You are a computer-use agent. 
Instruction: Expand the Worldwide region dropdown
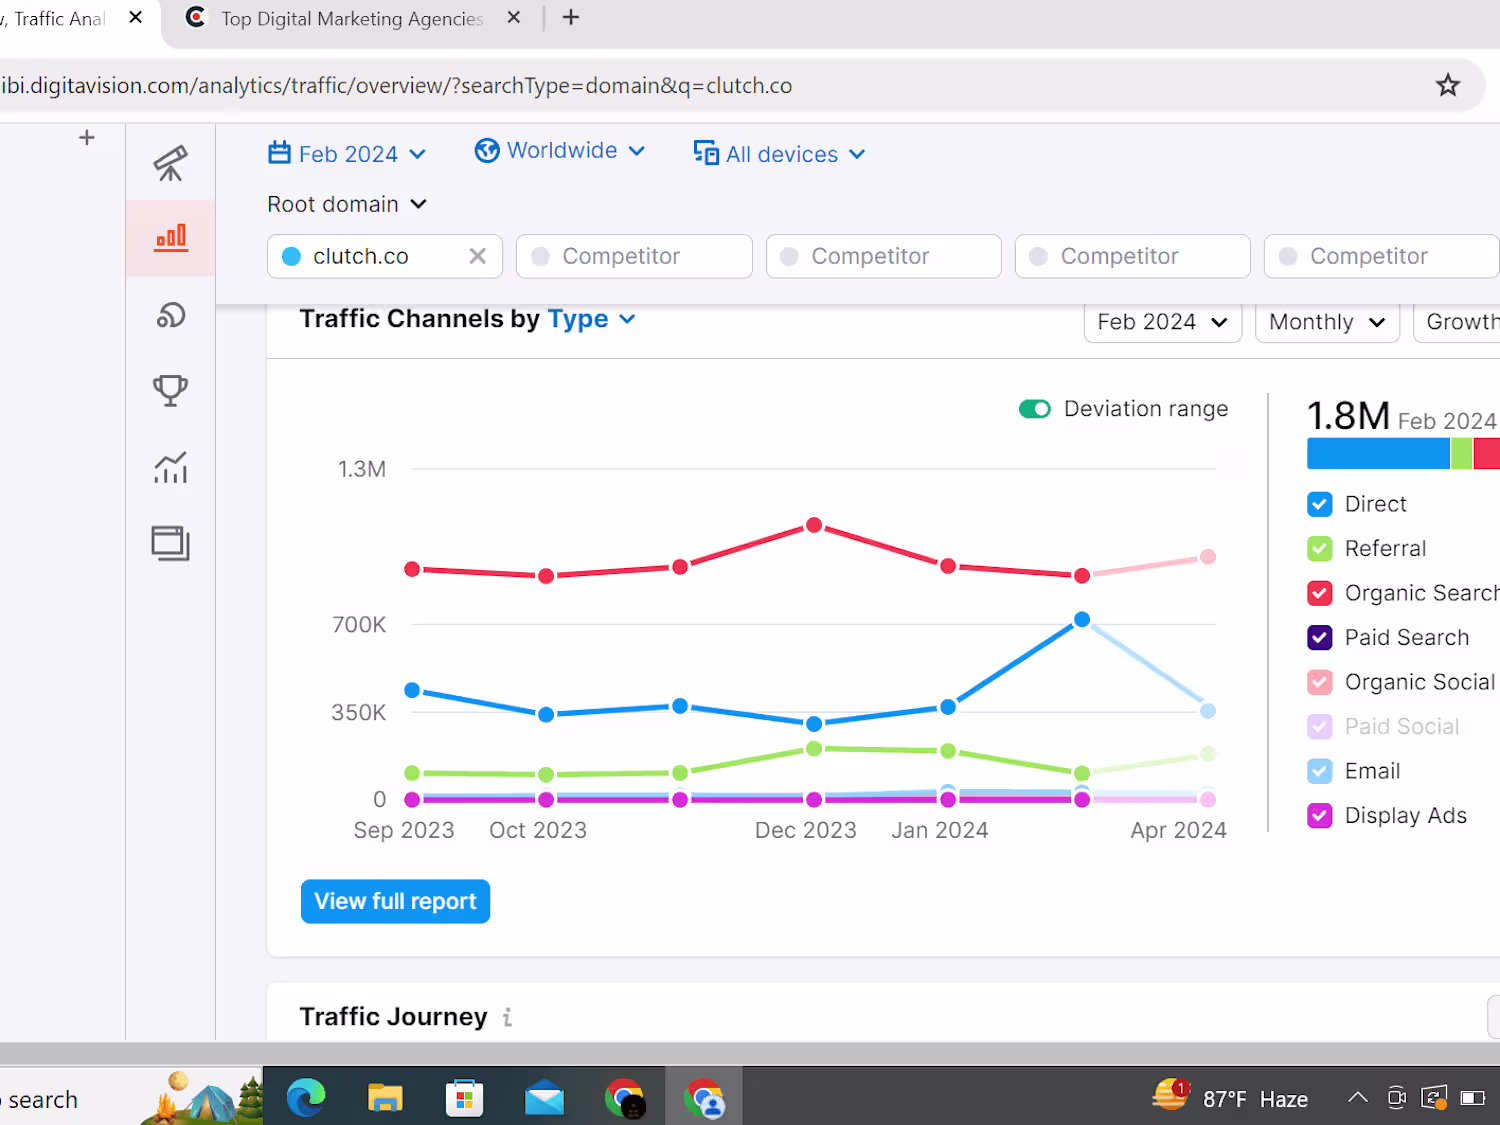tap(560, 151)
